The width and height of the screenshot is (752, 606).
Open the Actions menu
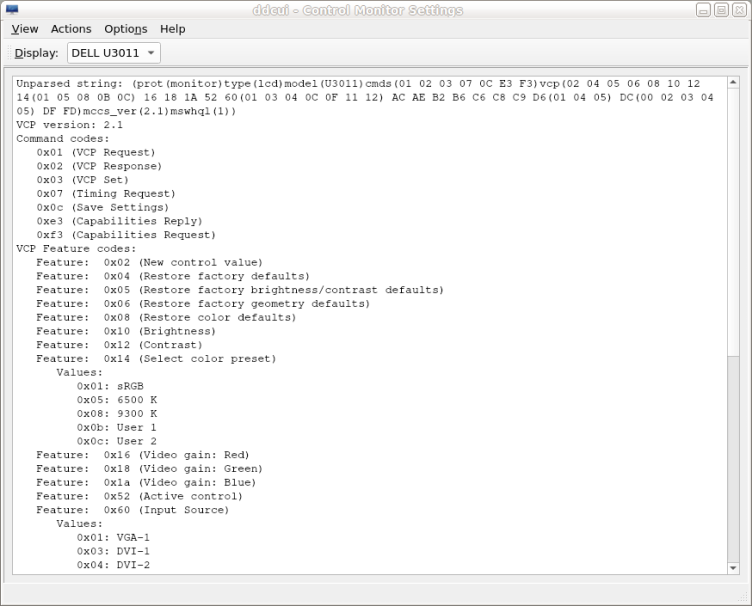pos(71,29)
